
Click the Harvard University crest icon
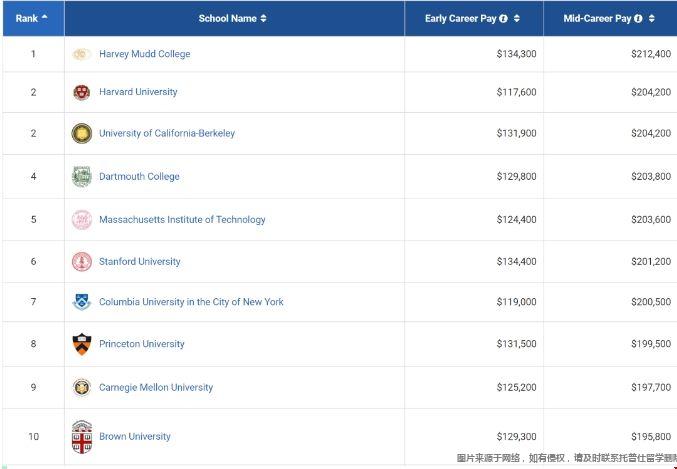tap(82, 92)
